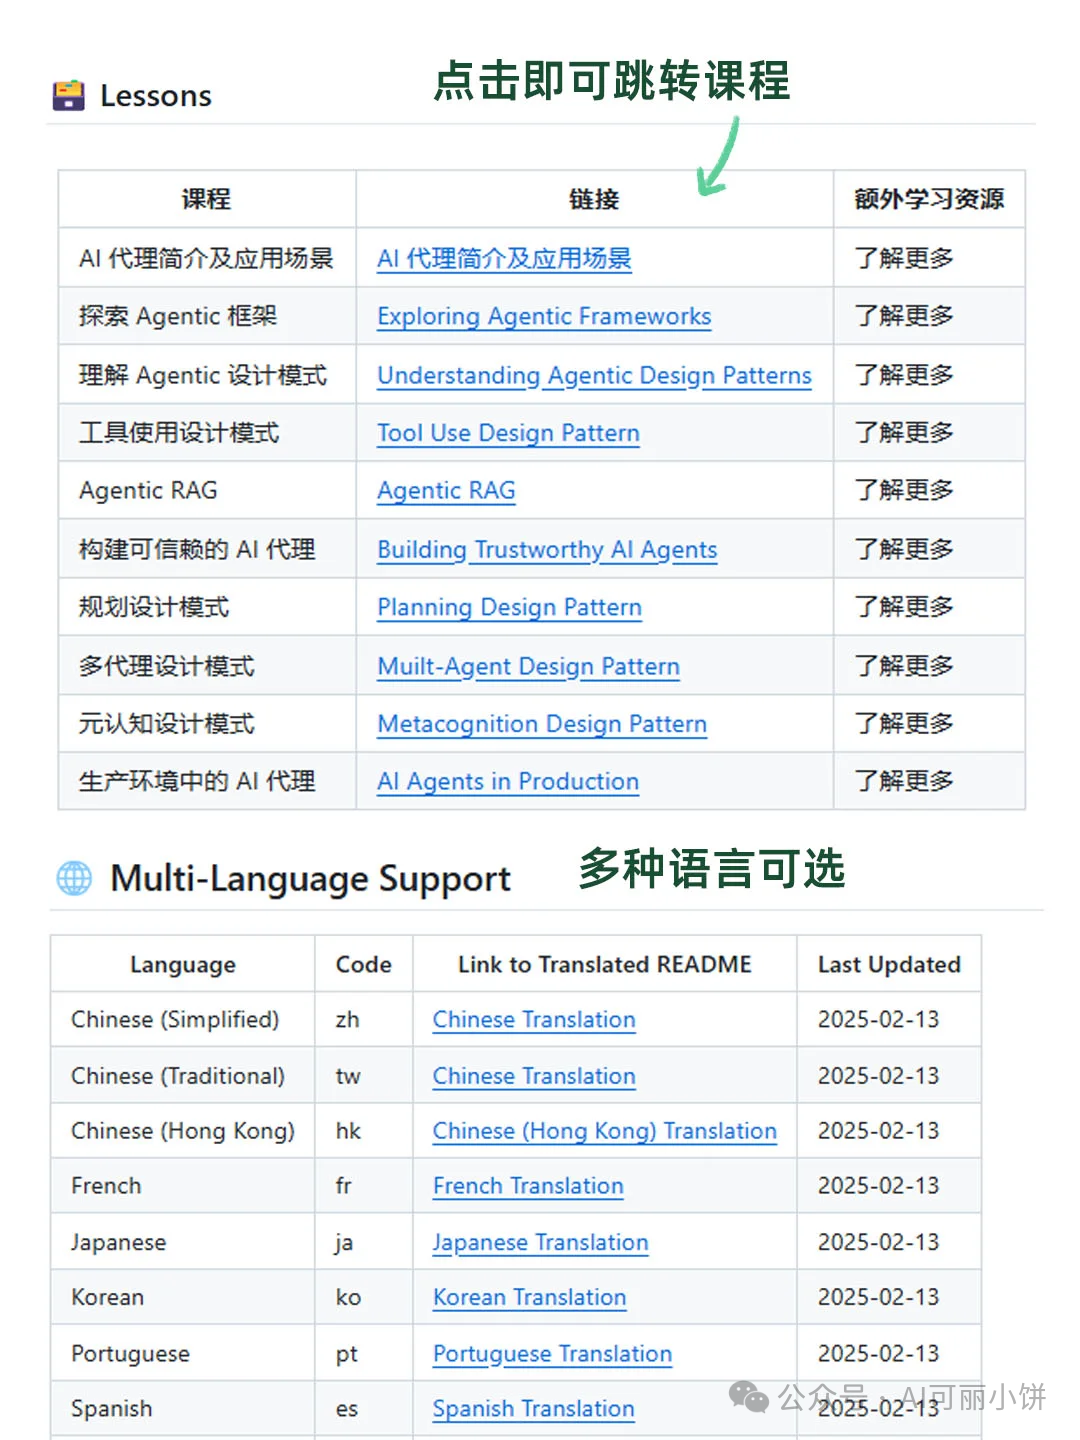Open the AI 代理简介及应用场景 lesson link

[x=505, y=258]
